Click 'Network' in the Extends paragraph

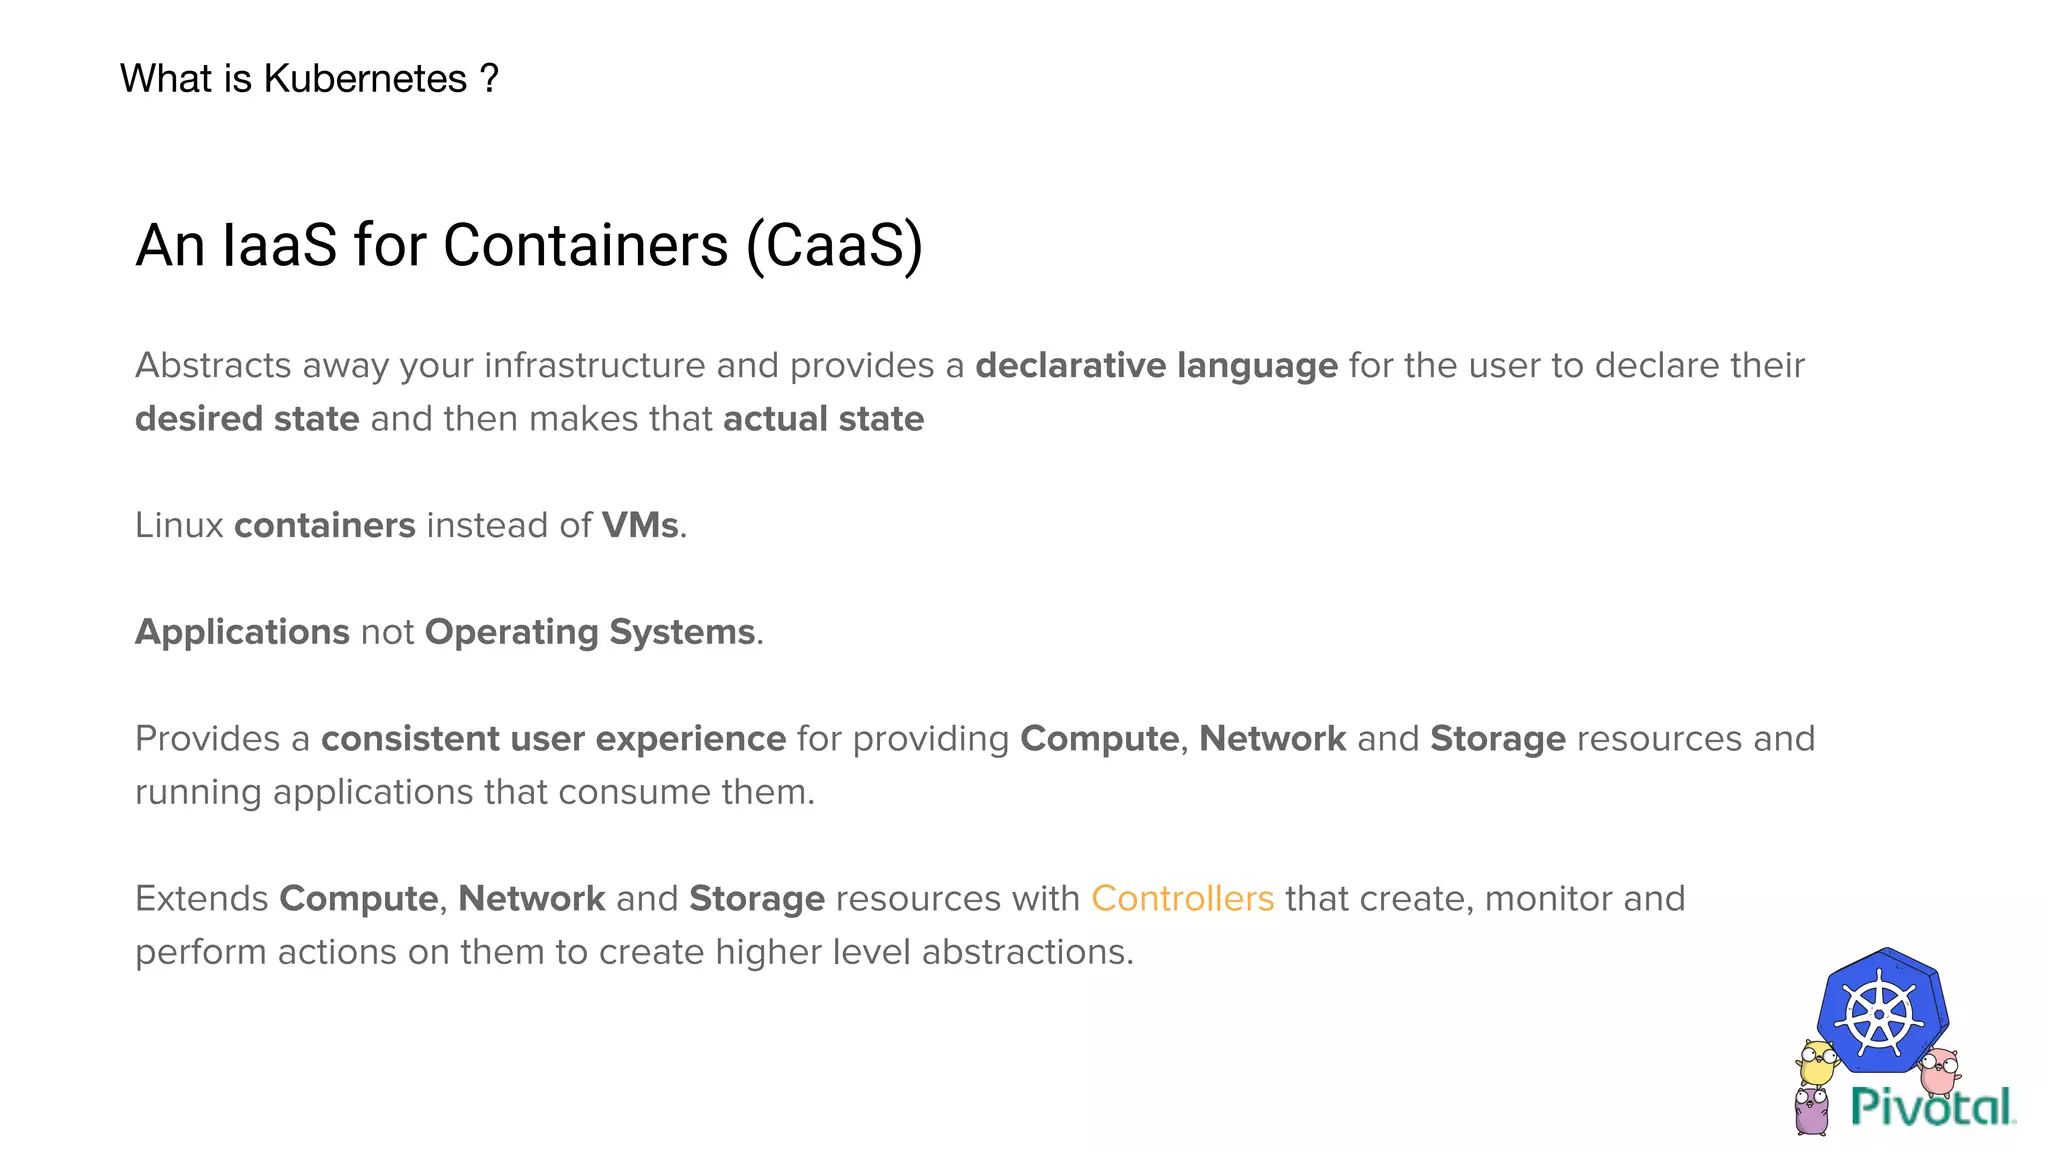pos(532,898)
